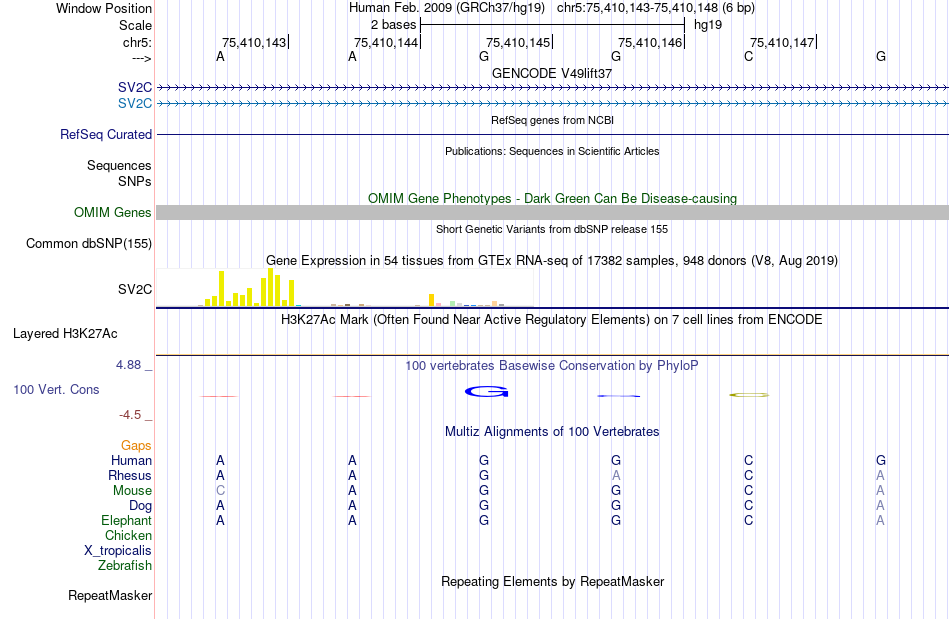Click the Window Position label
Image resolution: width=950 pixels, height=619 pixels.
click(x=104, y=8)
